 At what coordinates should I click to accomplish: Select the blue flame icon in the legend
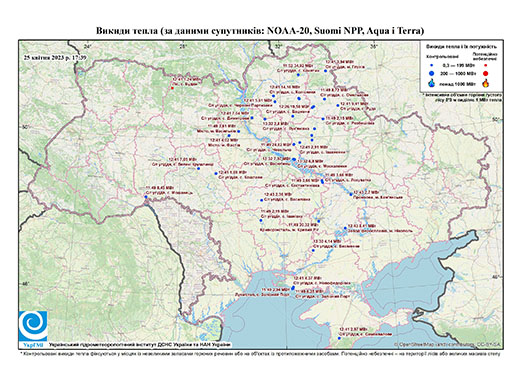[432, 83]
